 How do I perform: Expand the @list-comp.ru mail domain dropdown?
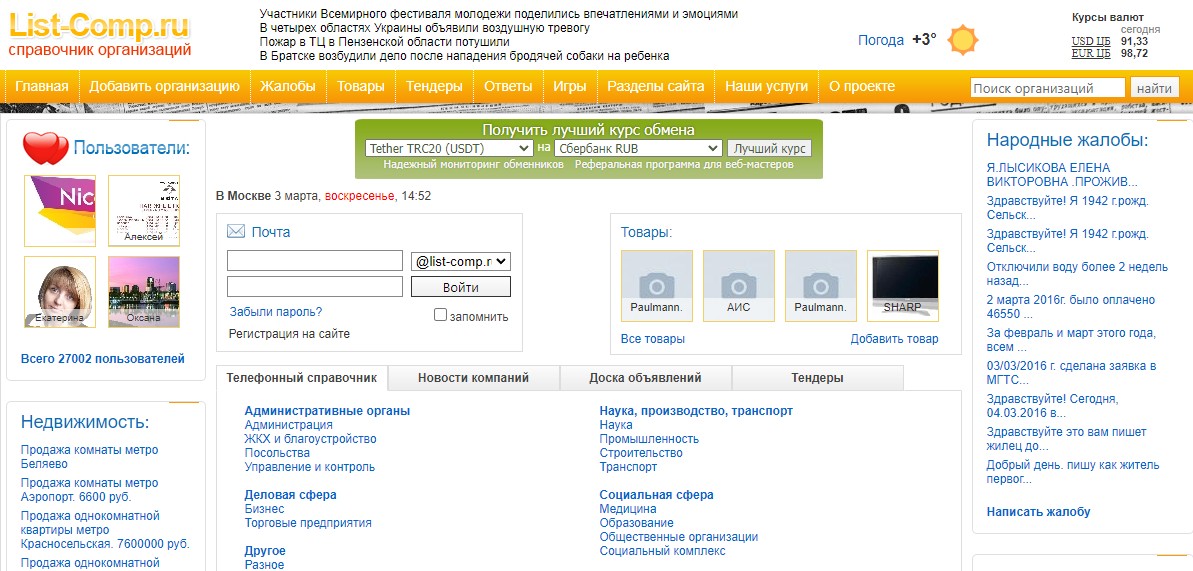click(x=461, y=261)
